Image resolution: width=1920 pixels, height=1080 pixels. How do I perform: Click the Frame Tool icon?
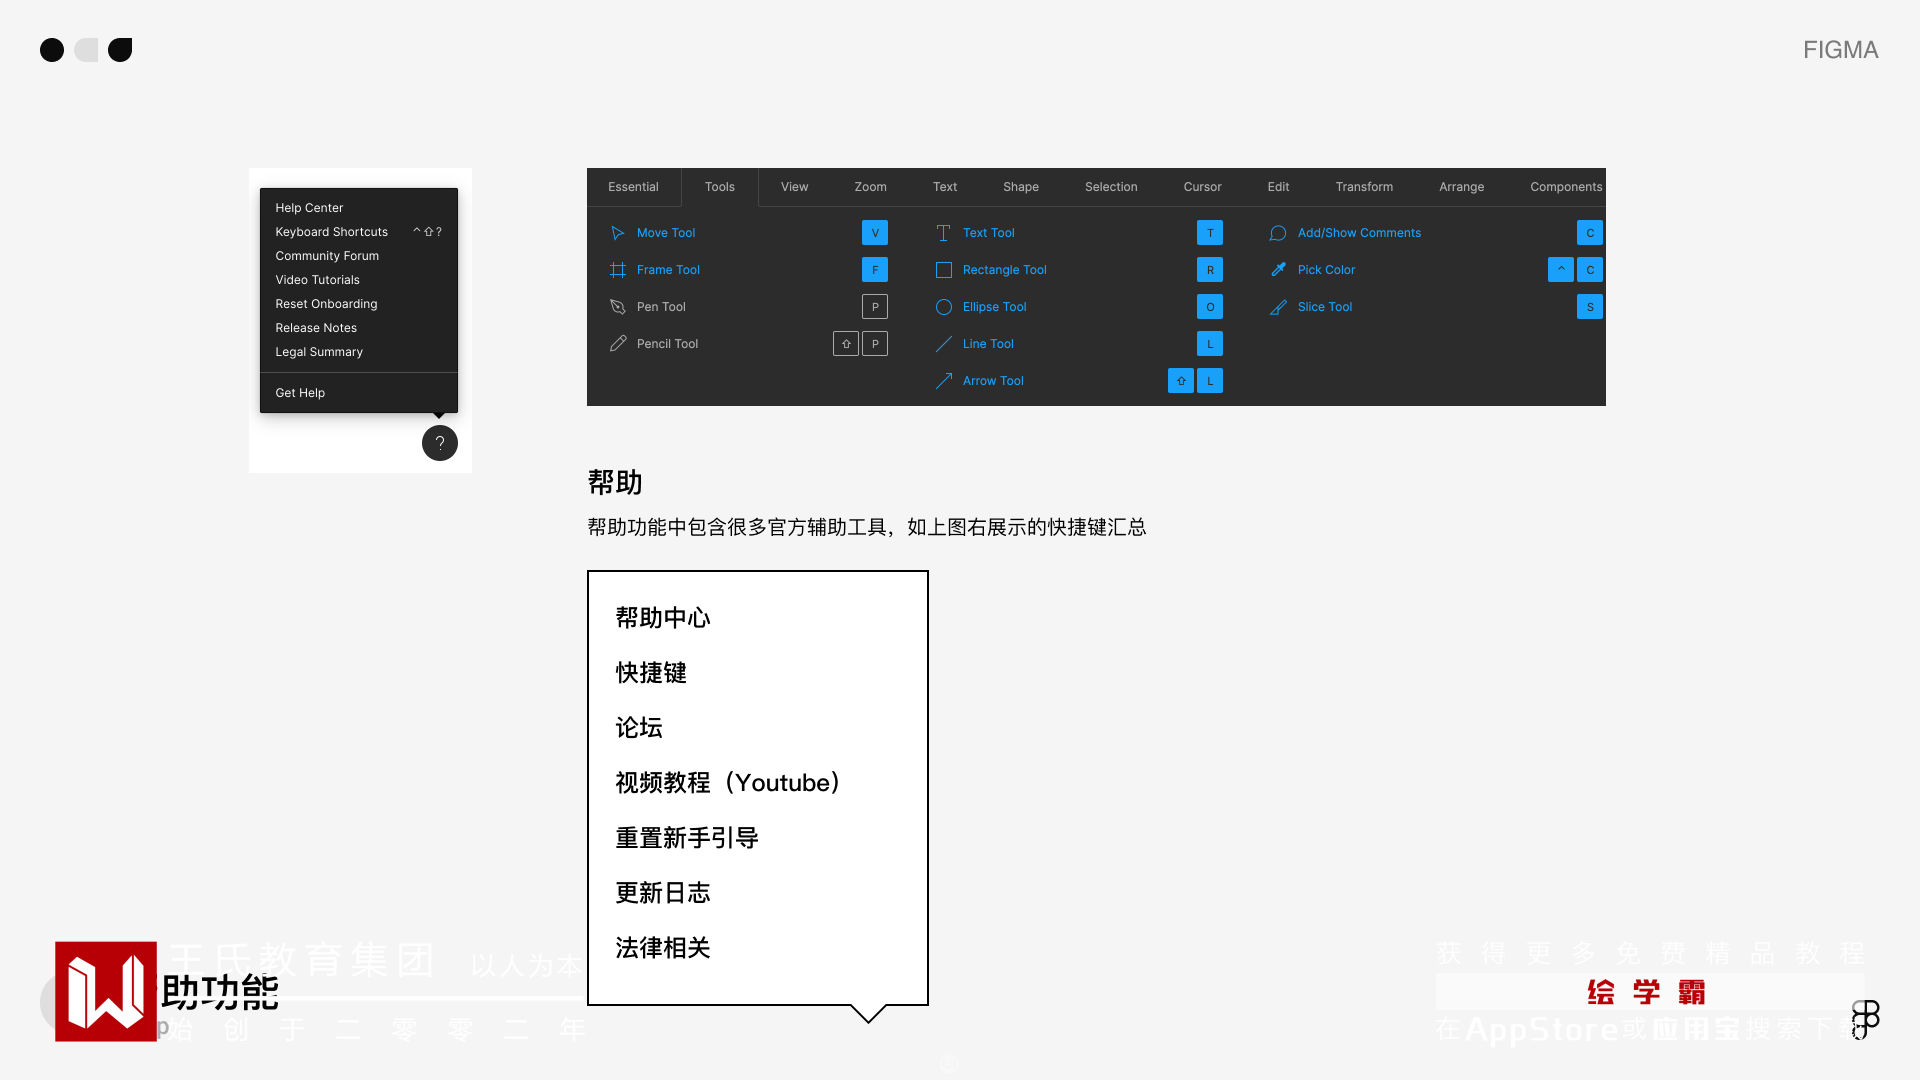pos(617,270)
